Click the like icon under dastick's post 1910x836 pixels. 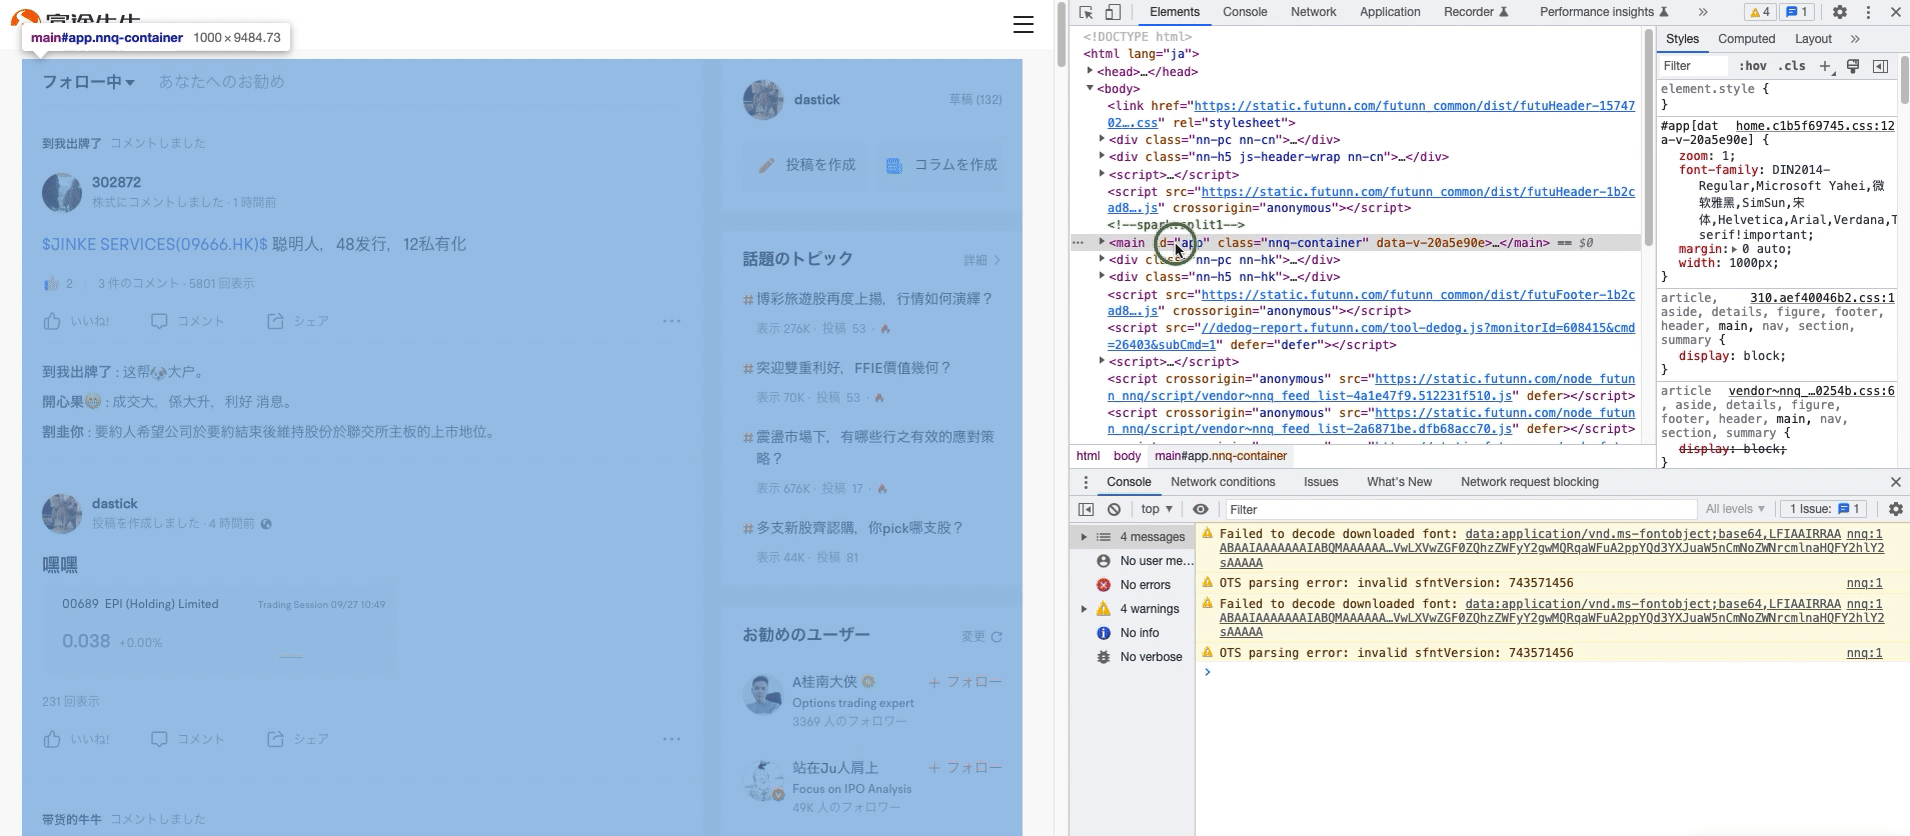click(52, 739)
